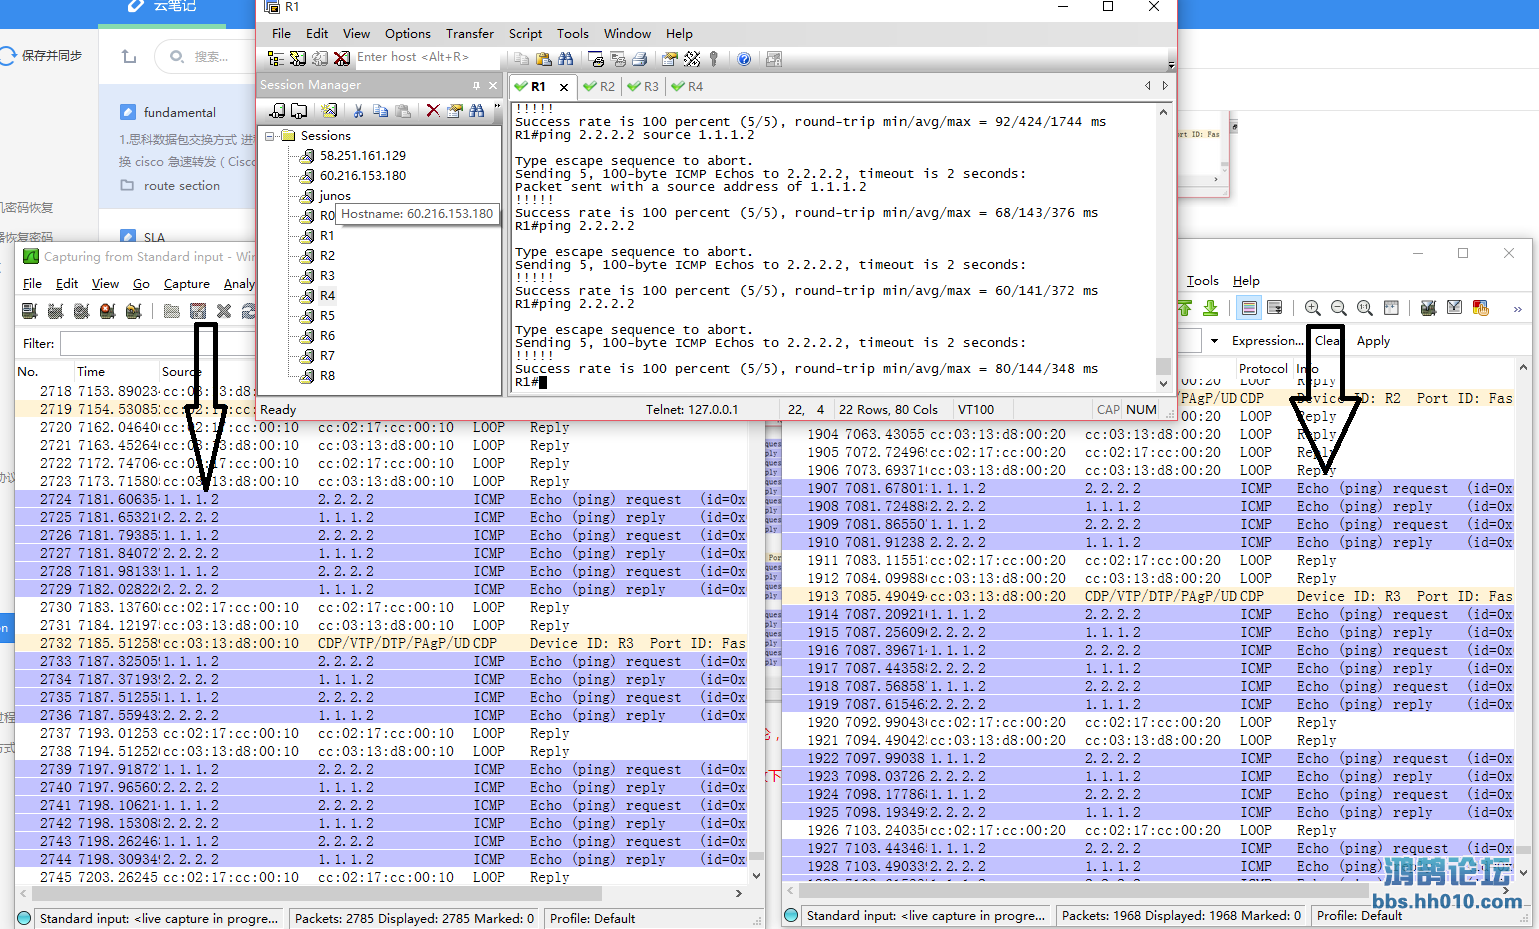Open the Script menu in SecureCRT
This screenshot has height=929, width=1539.
[525, 33]
